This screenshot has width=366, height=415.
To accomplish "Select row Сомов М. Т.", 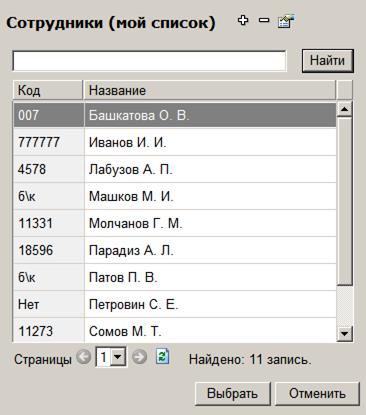I will (175, 330).
